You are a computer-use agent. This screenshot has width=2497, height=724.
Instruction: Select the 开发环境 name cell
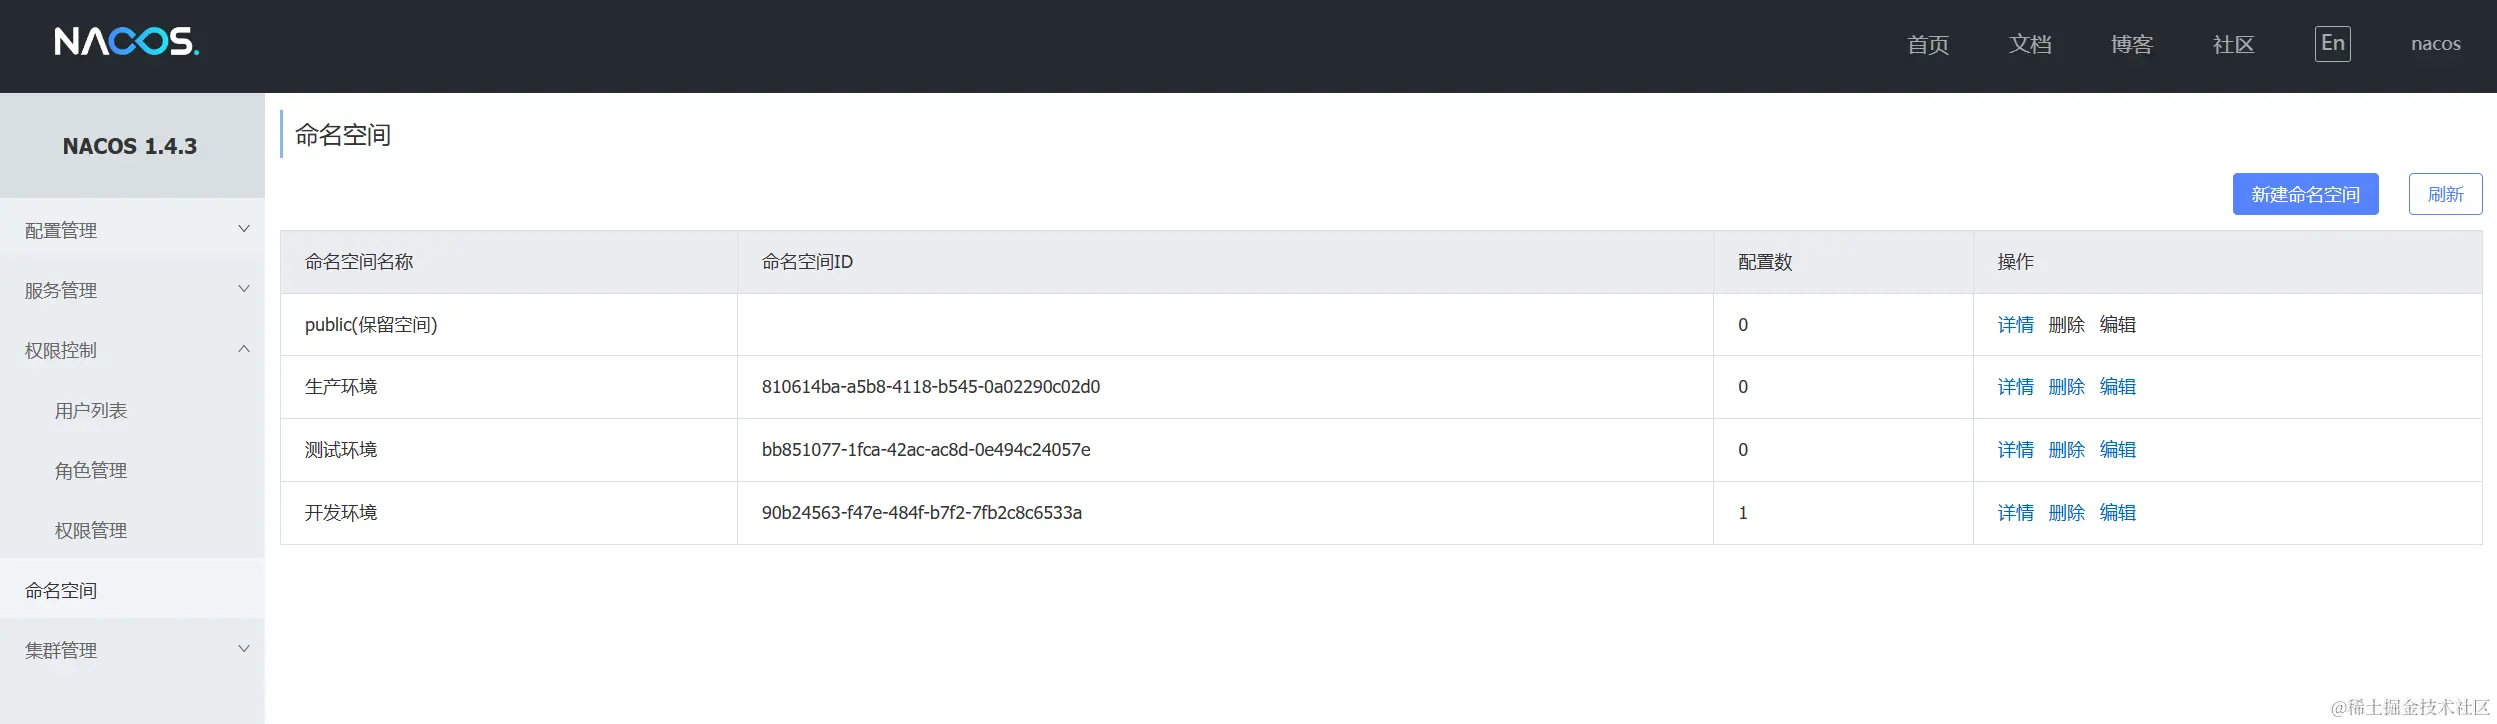pos(509,513)
